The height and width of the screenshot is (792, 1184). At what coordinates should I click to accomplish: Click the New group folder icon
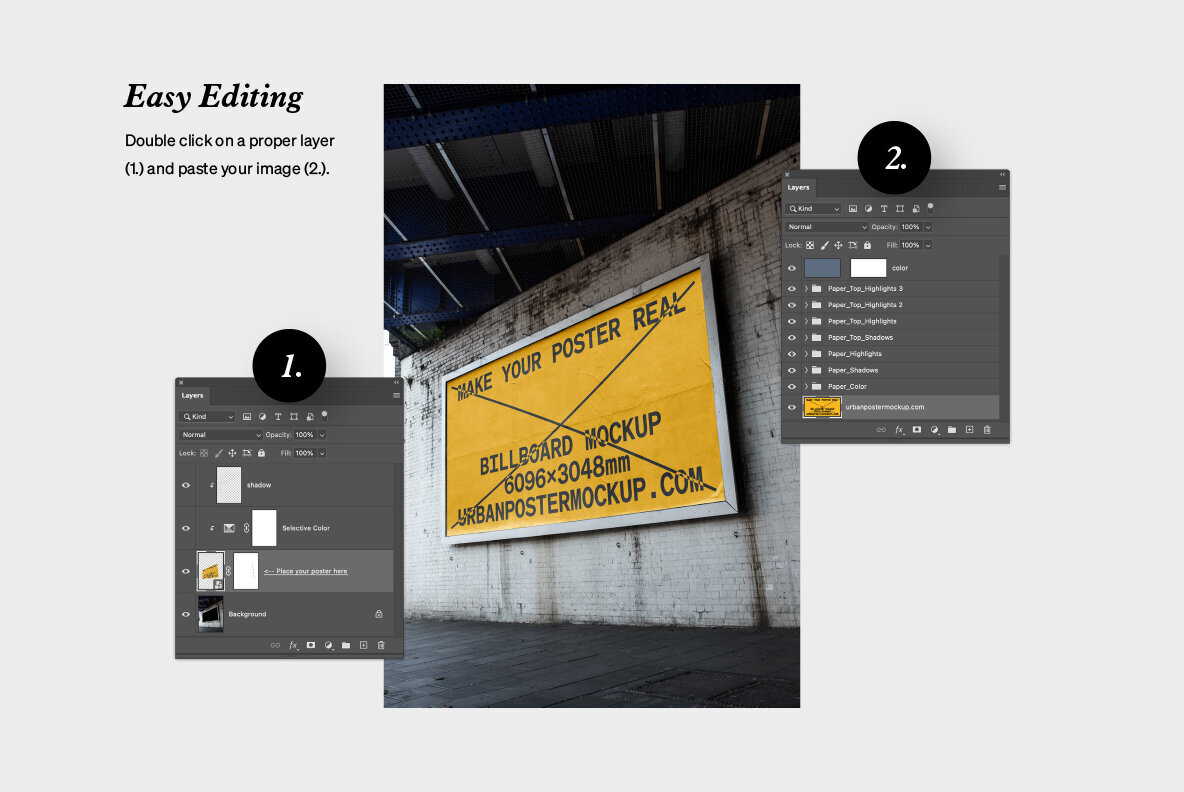348,644
